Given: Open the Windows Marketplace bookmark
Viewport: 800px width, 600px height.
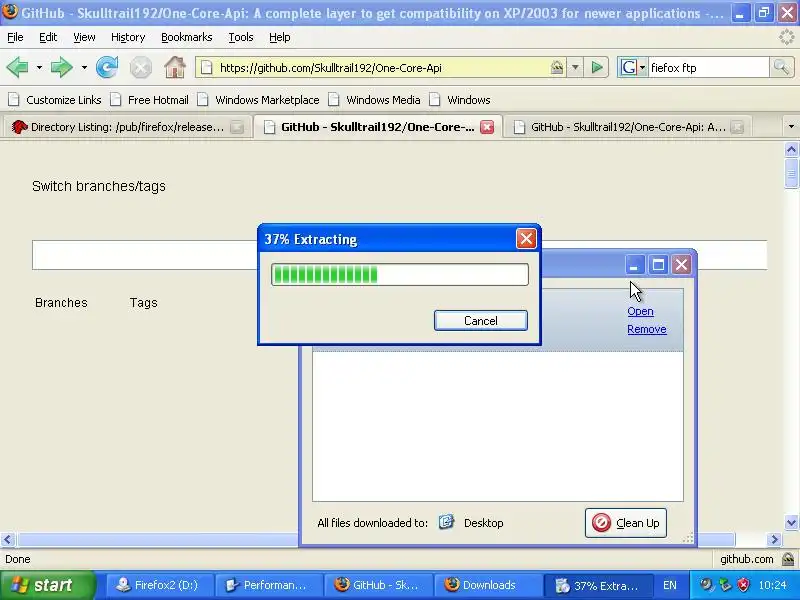Looking at the screenshot, I should click(x=258, y=100).
